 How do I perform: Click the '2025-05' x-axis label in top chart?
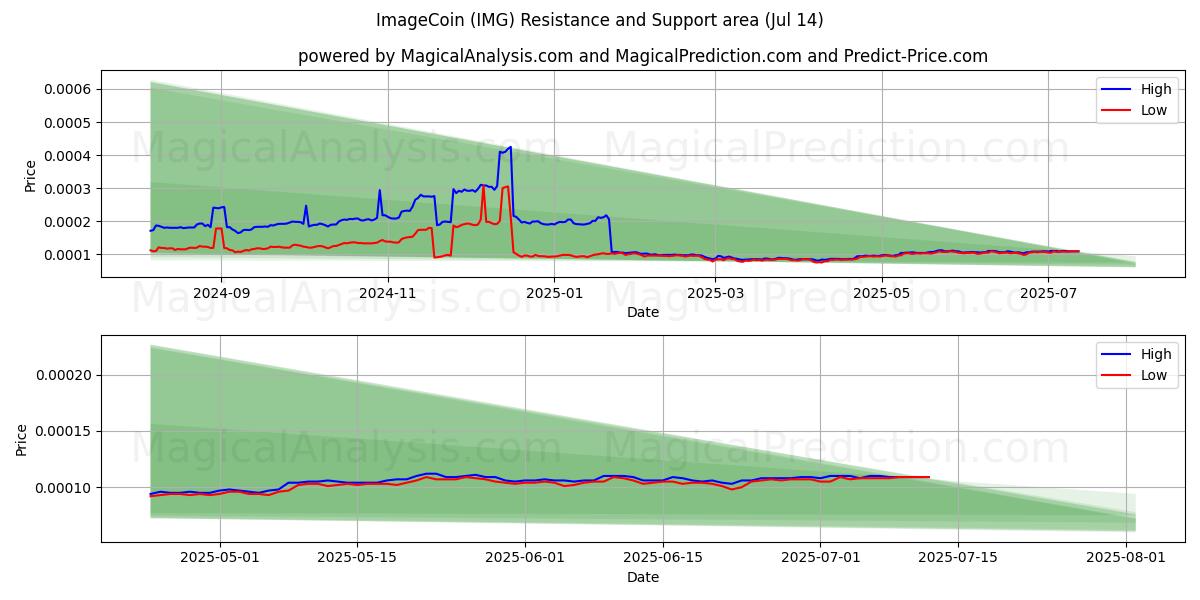(880, 294)
